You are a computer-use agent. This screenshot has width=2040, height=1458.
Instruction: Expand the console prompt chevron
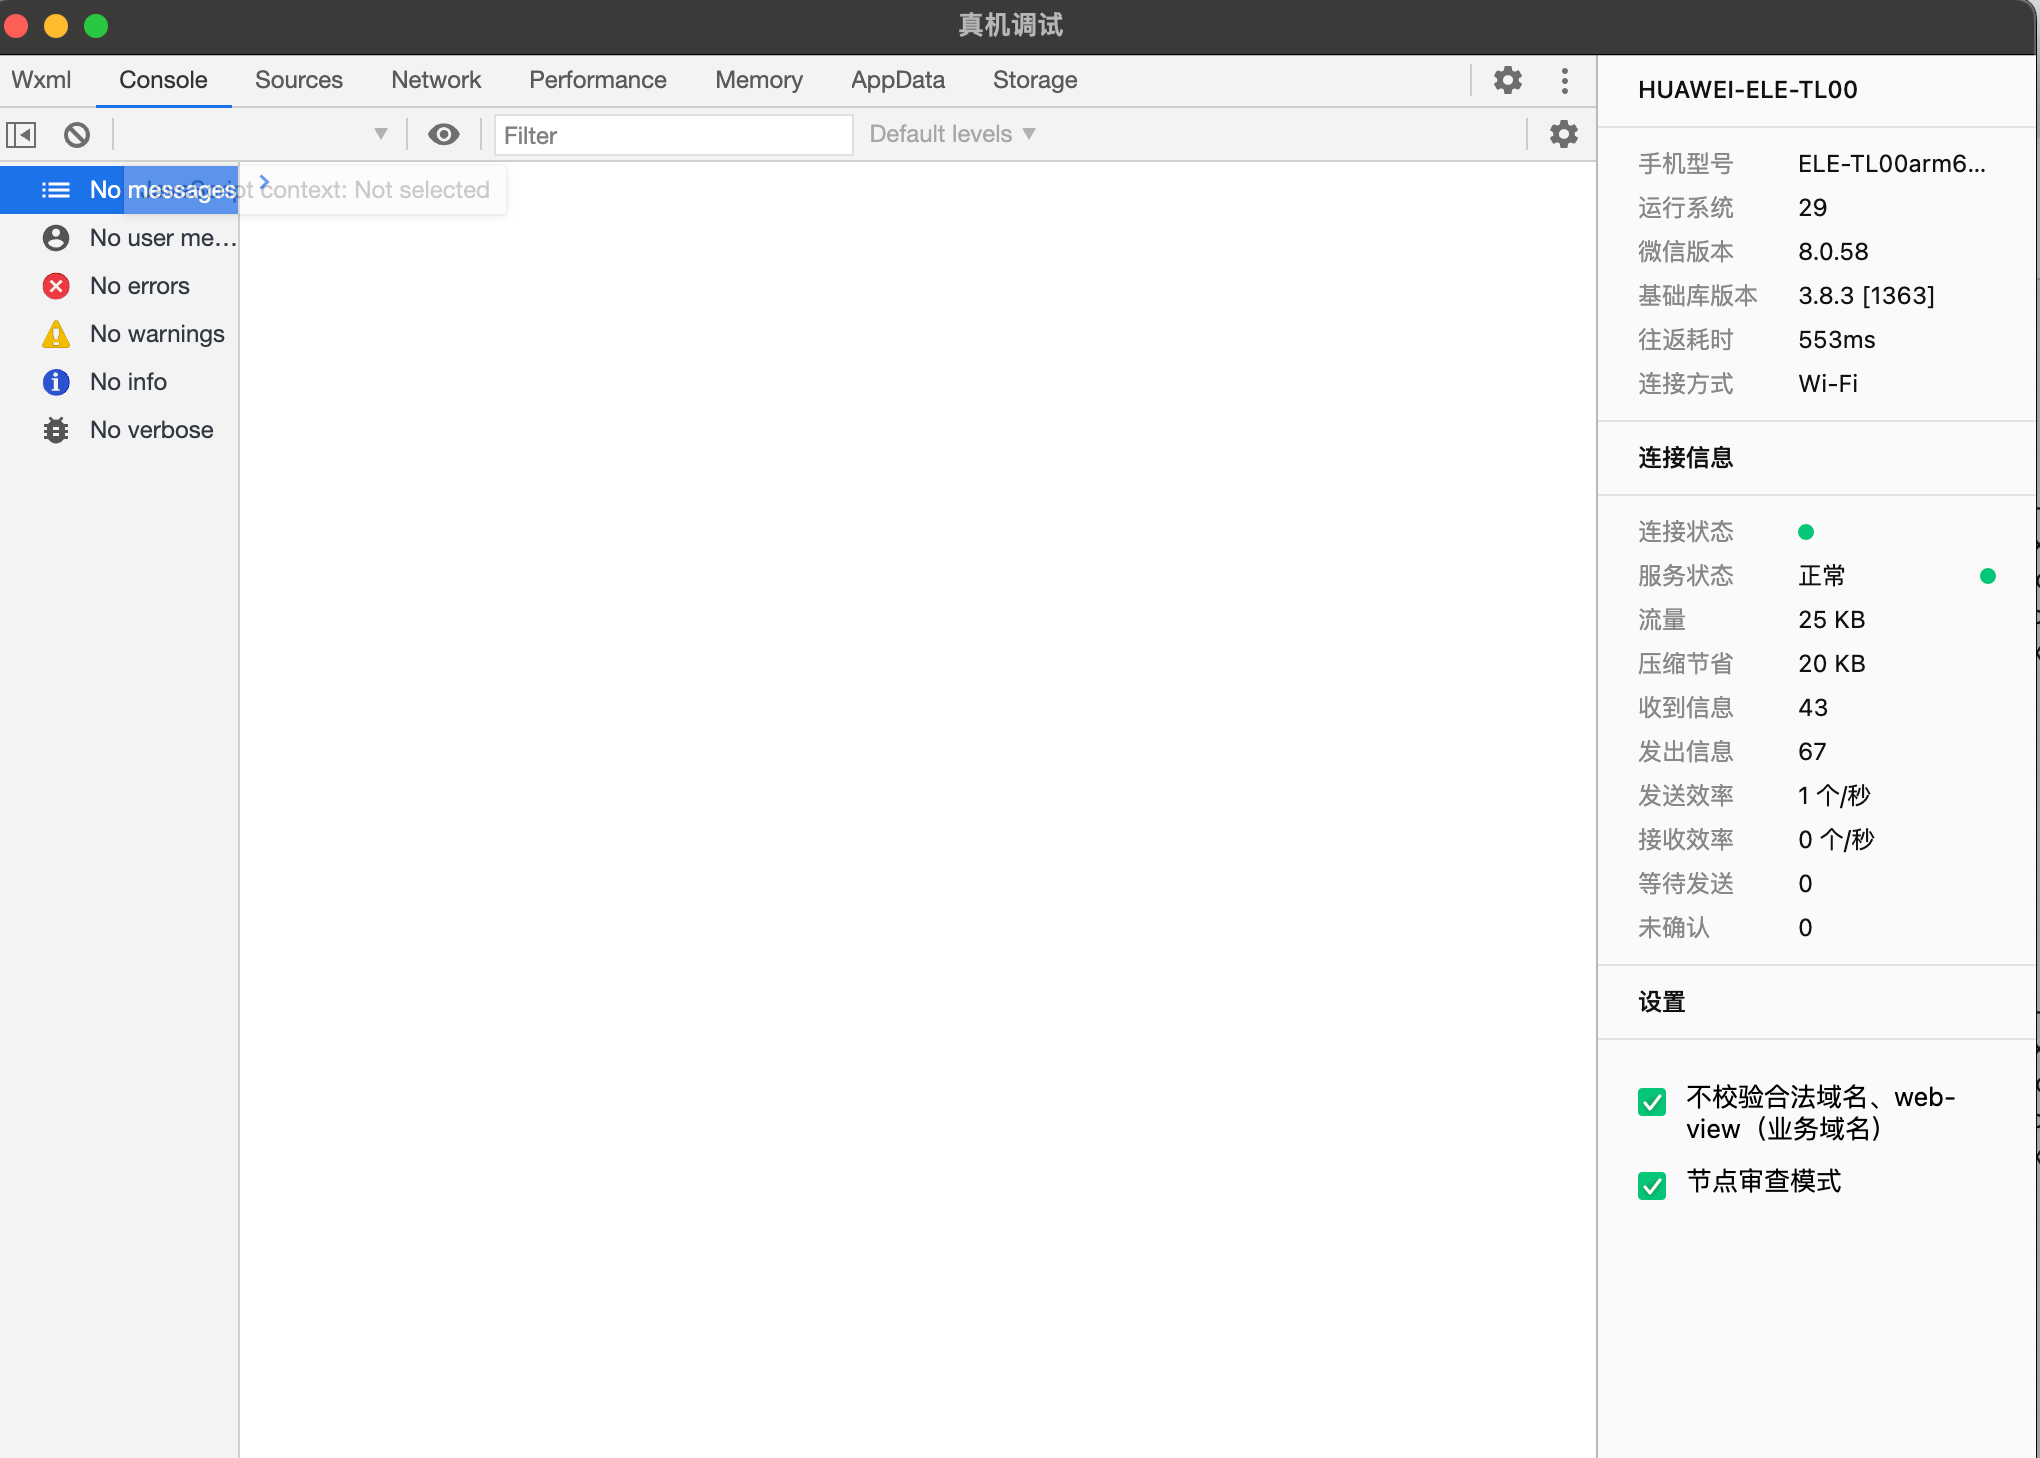[264, 181]
